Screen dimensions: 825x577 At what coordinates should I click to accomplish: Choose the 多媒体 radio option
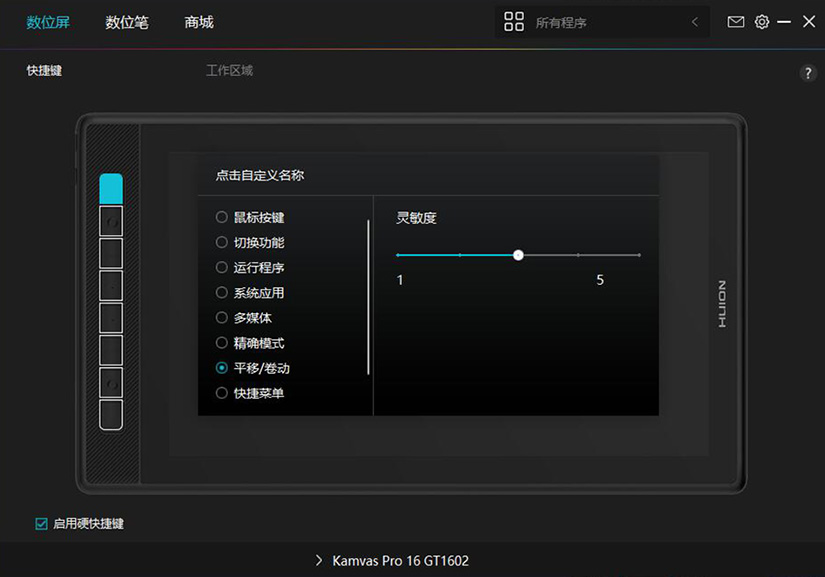pos(222,318)
